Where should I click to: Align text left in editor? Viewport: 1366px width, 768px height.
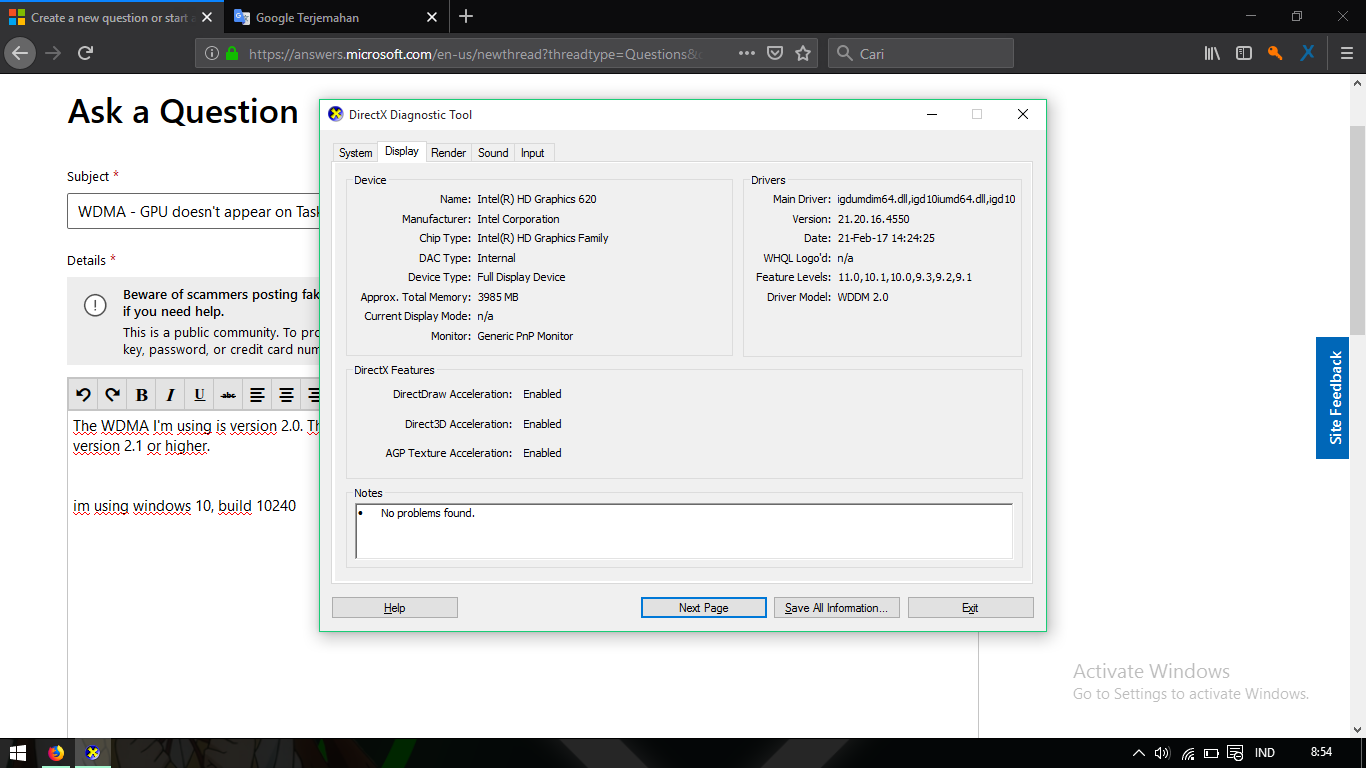pyautogui.click(x=257, y=395)
